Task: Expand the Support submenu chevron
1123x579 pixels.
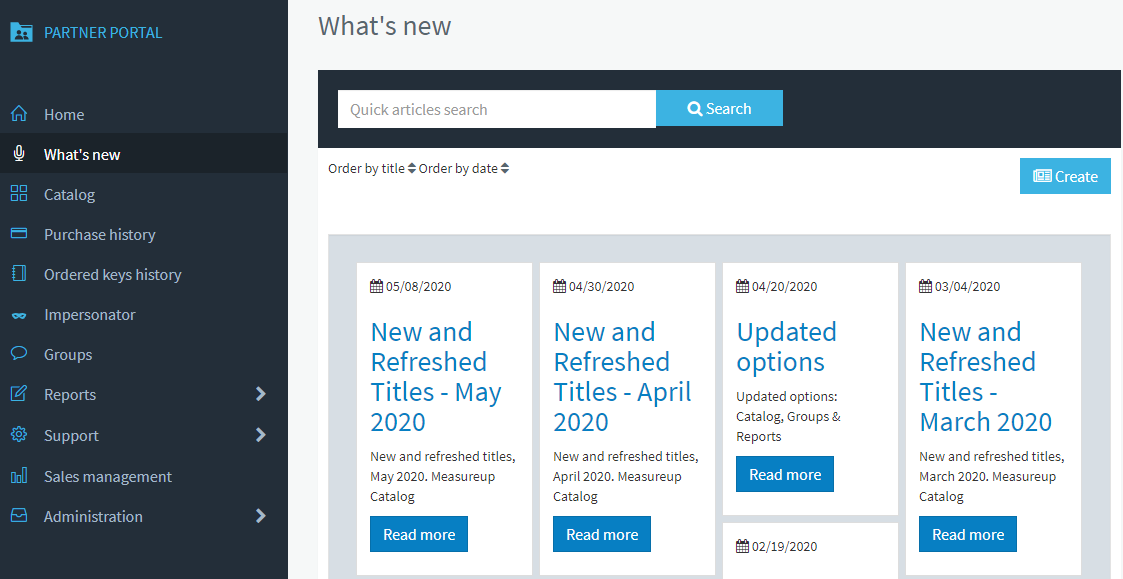Action: point(261,435)
